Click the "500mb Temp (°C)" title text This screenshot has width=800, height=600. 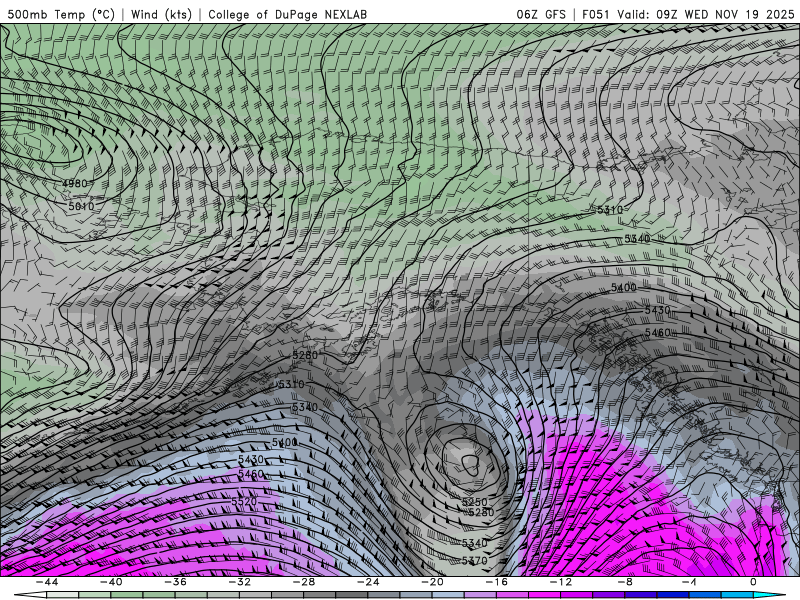[61, 14]
